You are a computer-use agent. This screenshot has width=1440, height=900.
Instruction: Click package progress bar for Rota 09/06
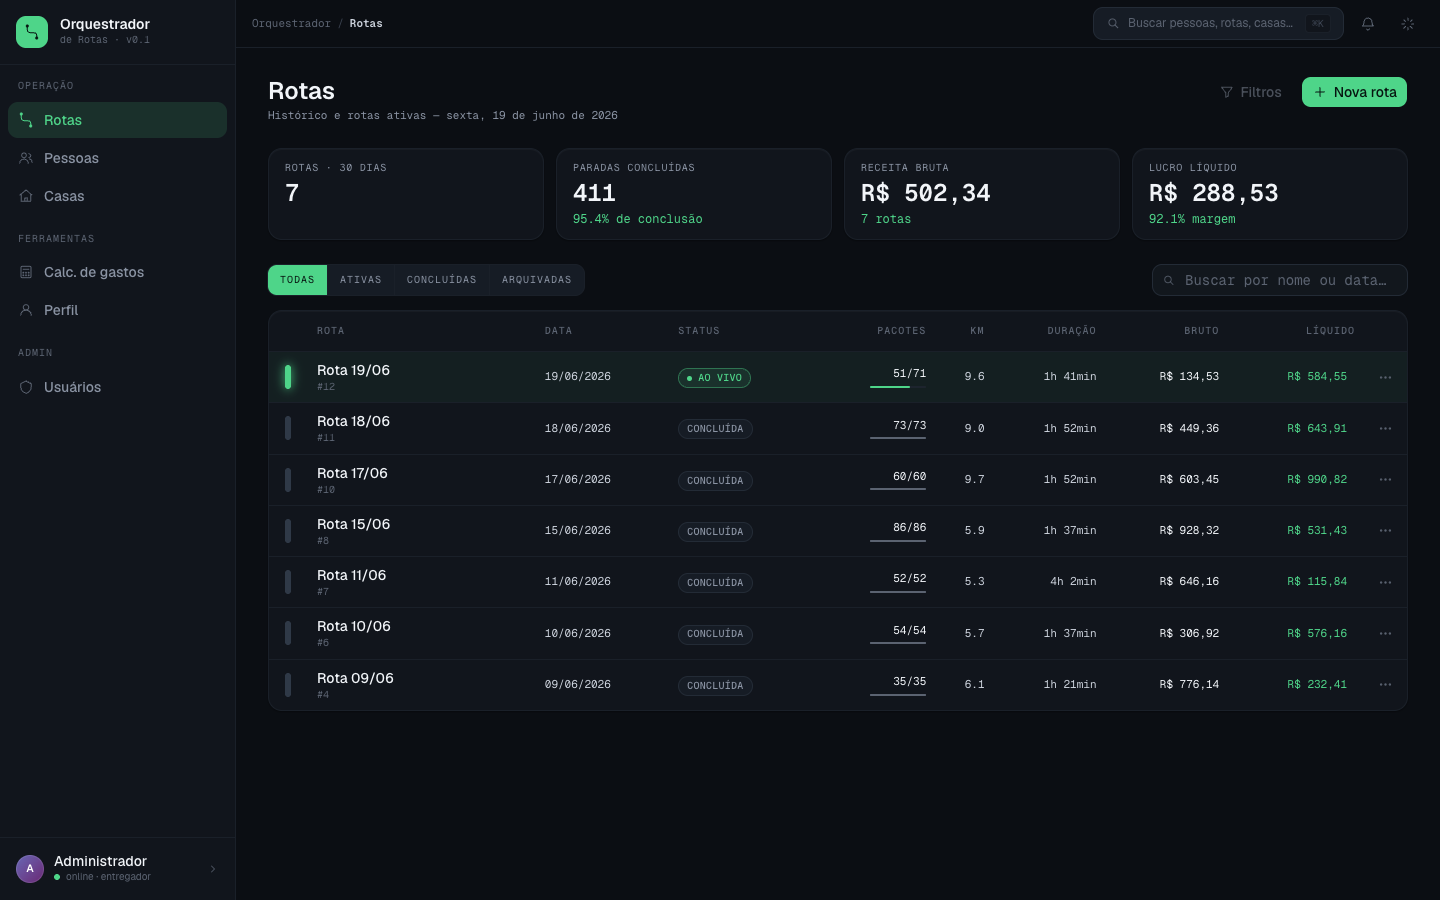click(x=898, y=694)
